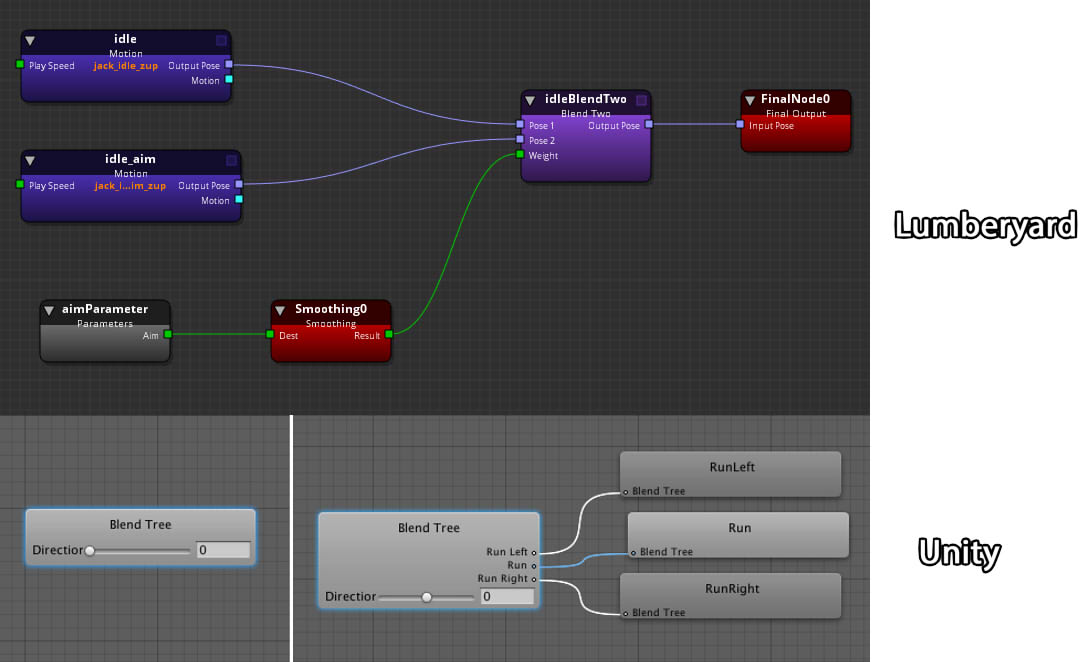Click the Output Pose port on idleBlendTwo

(649, 125)
